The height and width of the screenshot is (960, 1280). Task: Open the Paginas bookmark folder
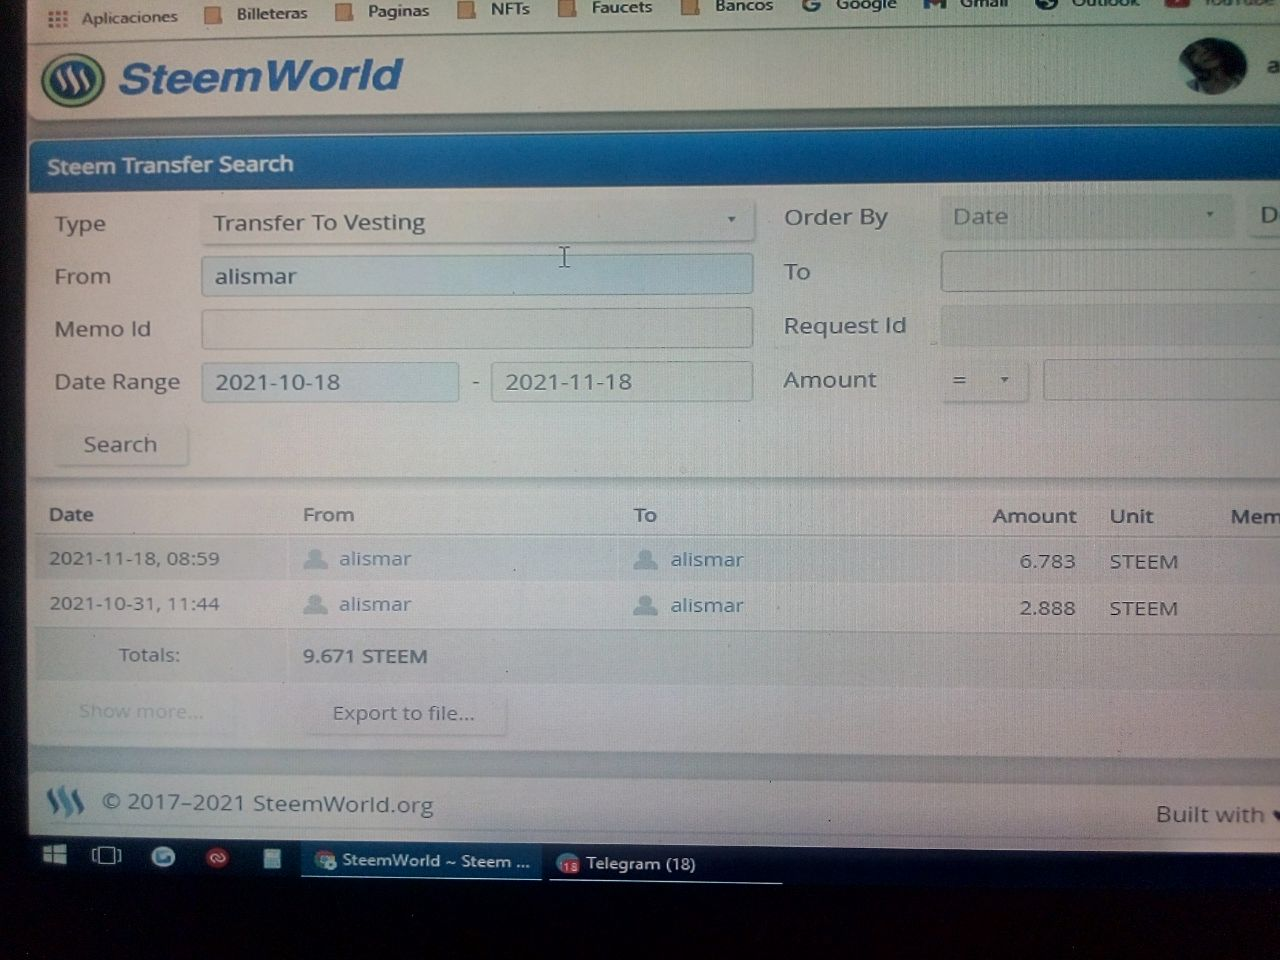click(383, 12)
